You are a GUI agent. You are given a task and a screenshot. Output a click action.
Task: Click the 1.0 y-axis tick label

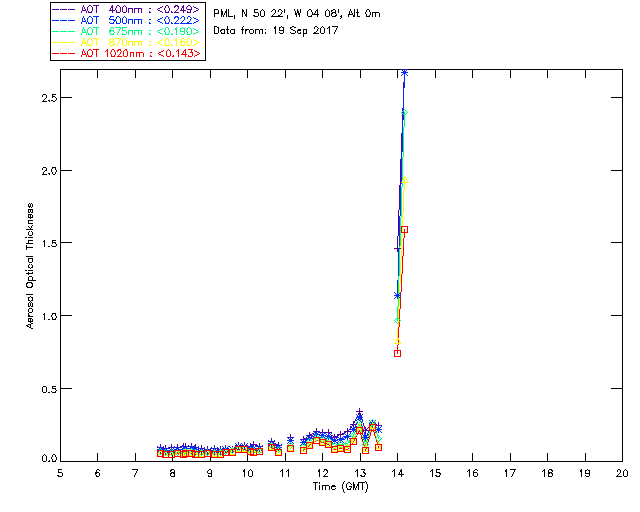coord(49,316)
